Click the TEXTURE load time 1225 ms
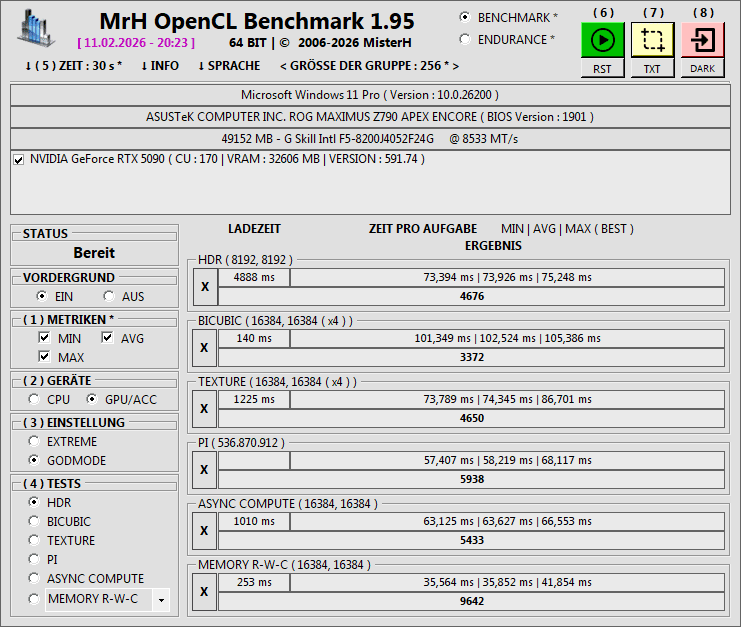This screenshot has width=741, height=627. (254, 399)
